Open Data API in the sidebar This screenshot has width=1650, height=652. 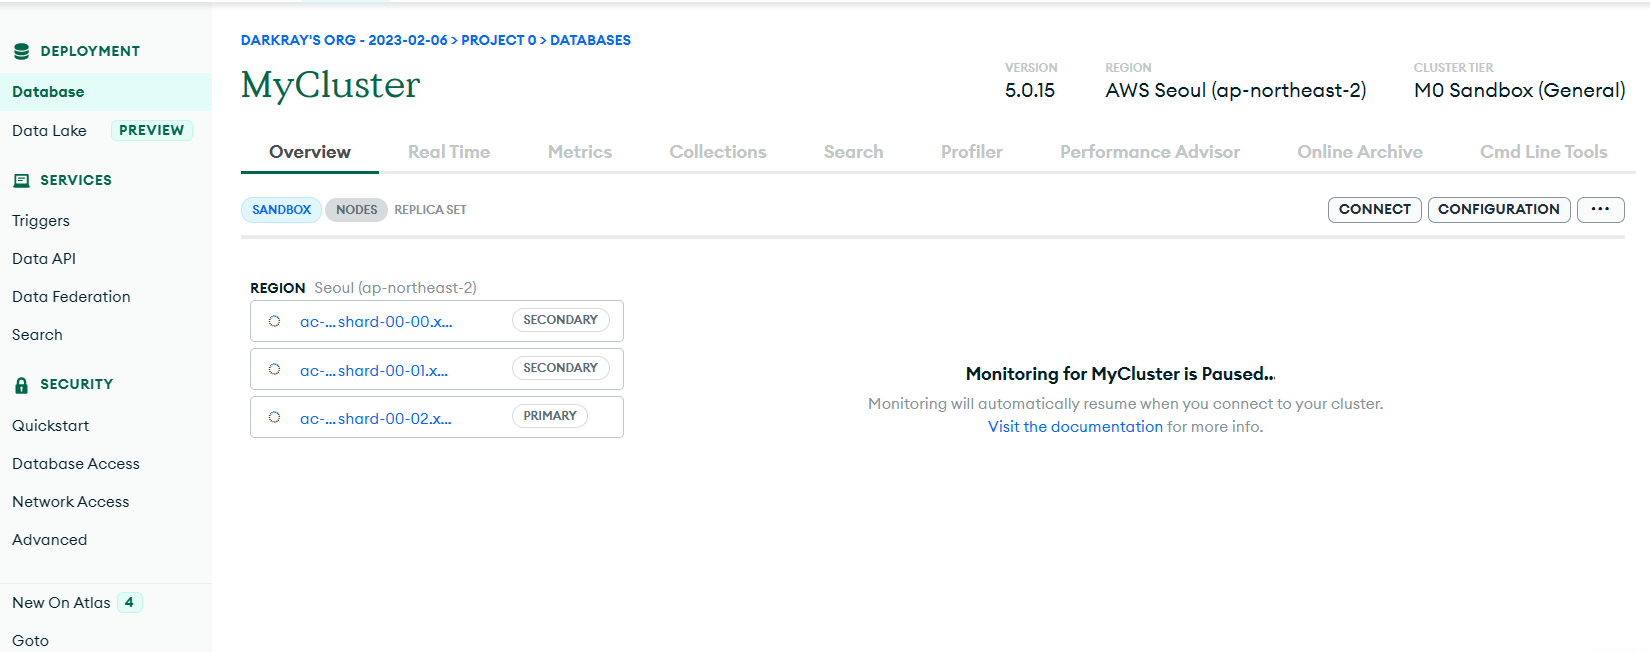tap(44, 259)
